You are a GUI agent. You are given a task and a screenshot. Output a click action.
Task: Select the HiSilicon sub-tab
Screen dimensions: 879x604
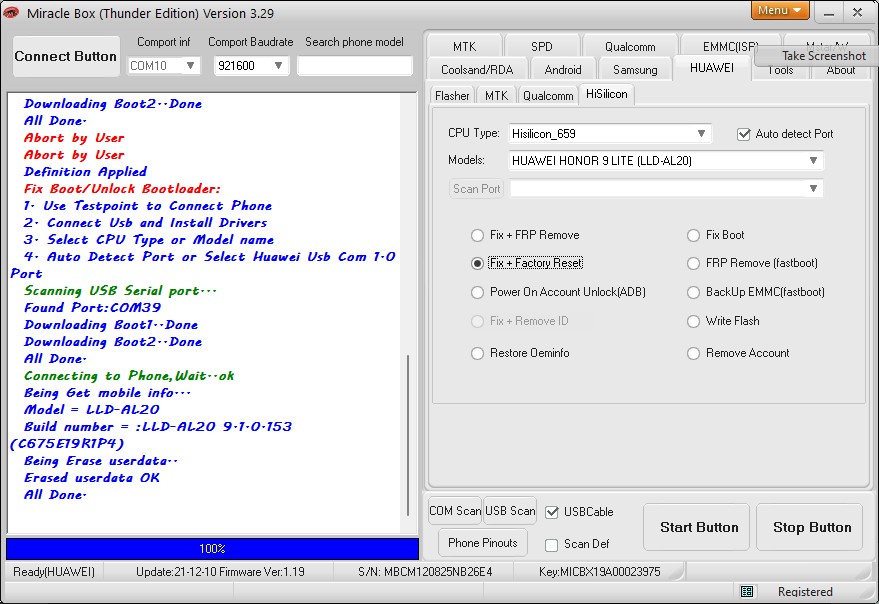(607, 94)
